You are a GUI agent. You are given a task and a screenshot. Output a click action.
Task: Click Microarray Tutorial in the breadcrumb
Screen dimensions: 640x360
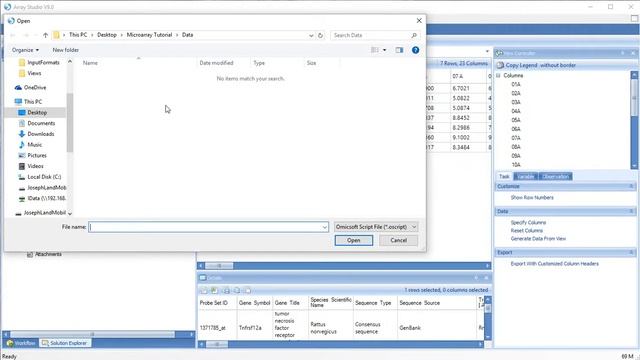point(149,35)
